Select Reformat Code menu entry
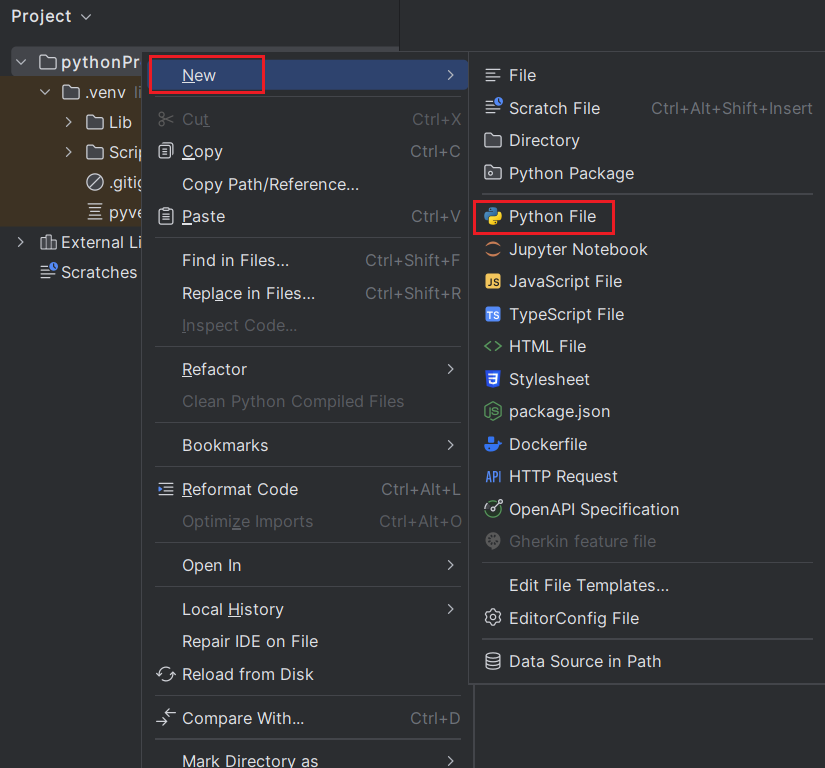Viewport: 825px width, 768px height. point(240,489)
